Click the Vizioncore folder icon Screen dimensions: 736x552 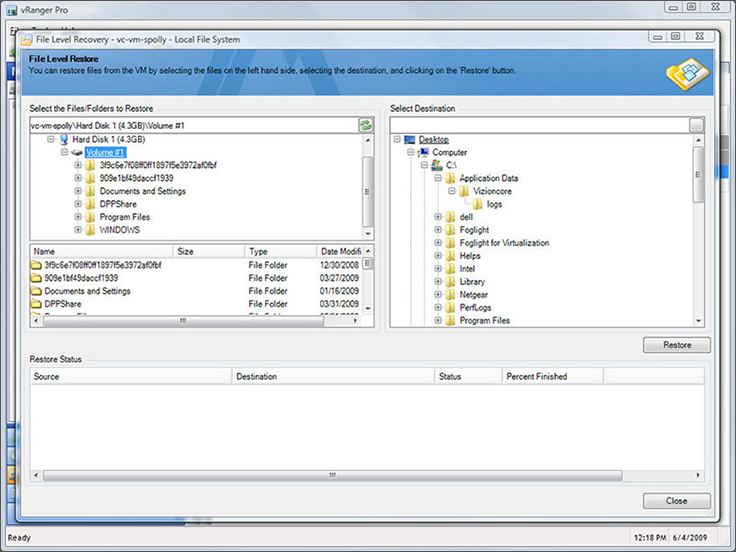[464, 191]
